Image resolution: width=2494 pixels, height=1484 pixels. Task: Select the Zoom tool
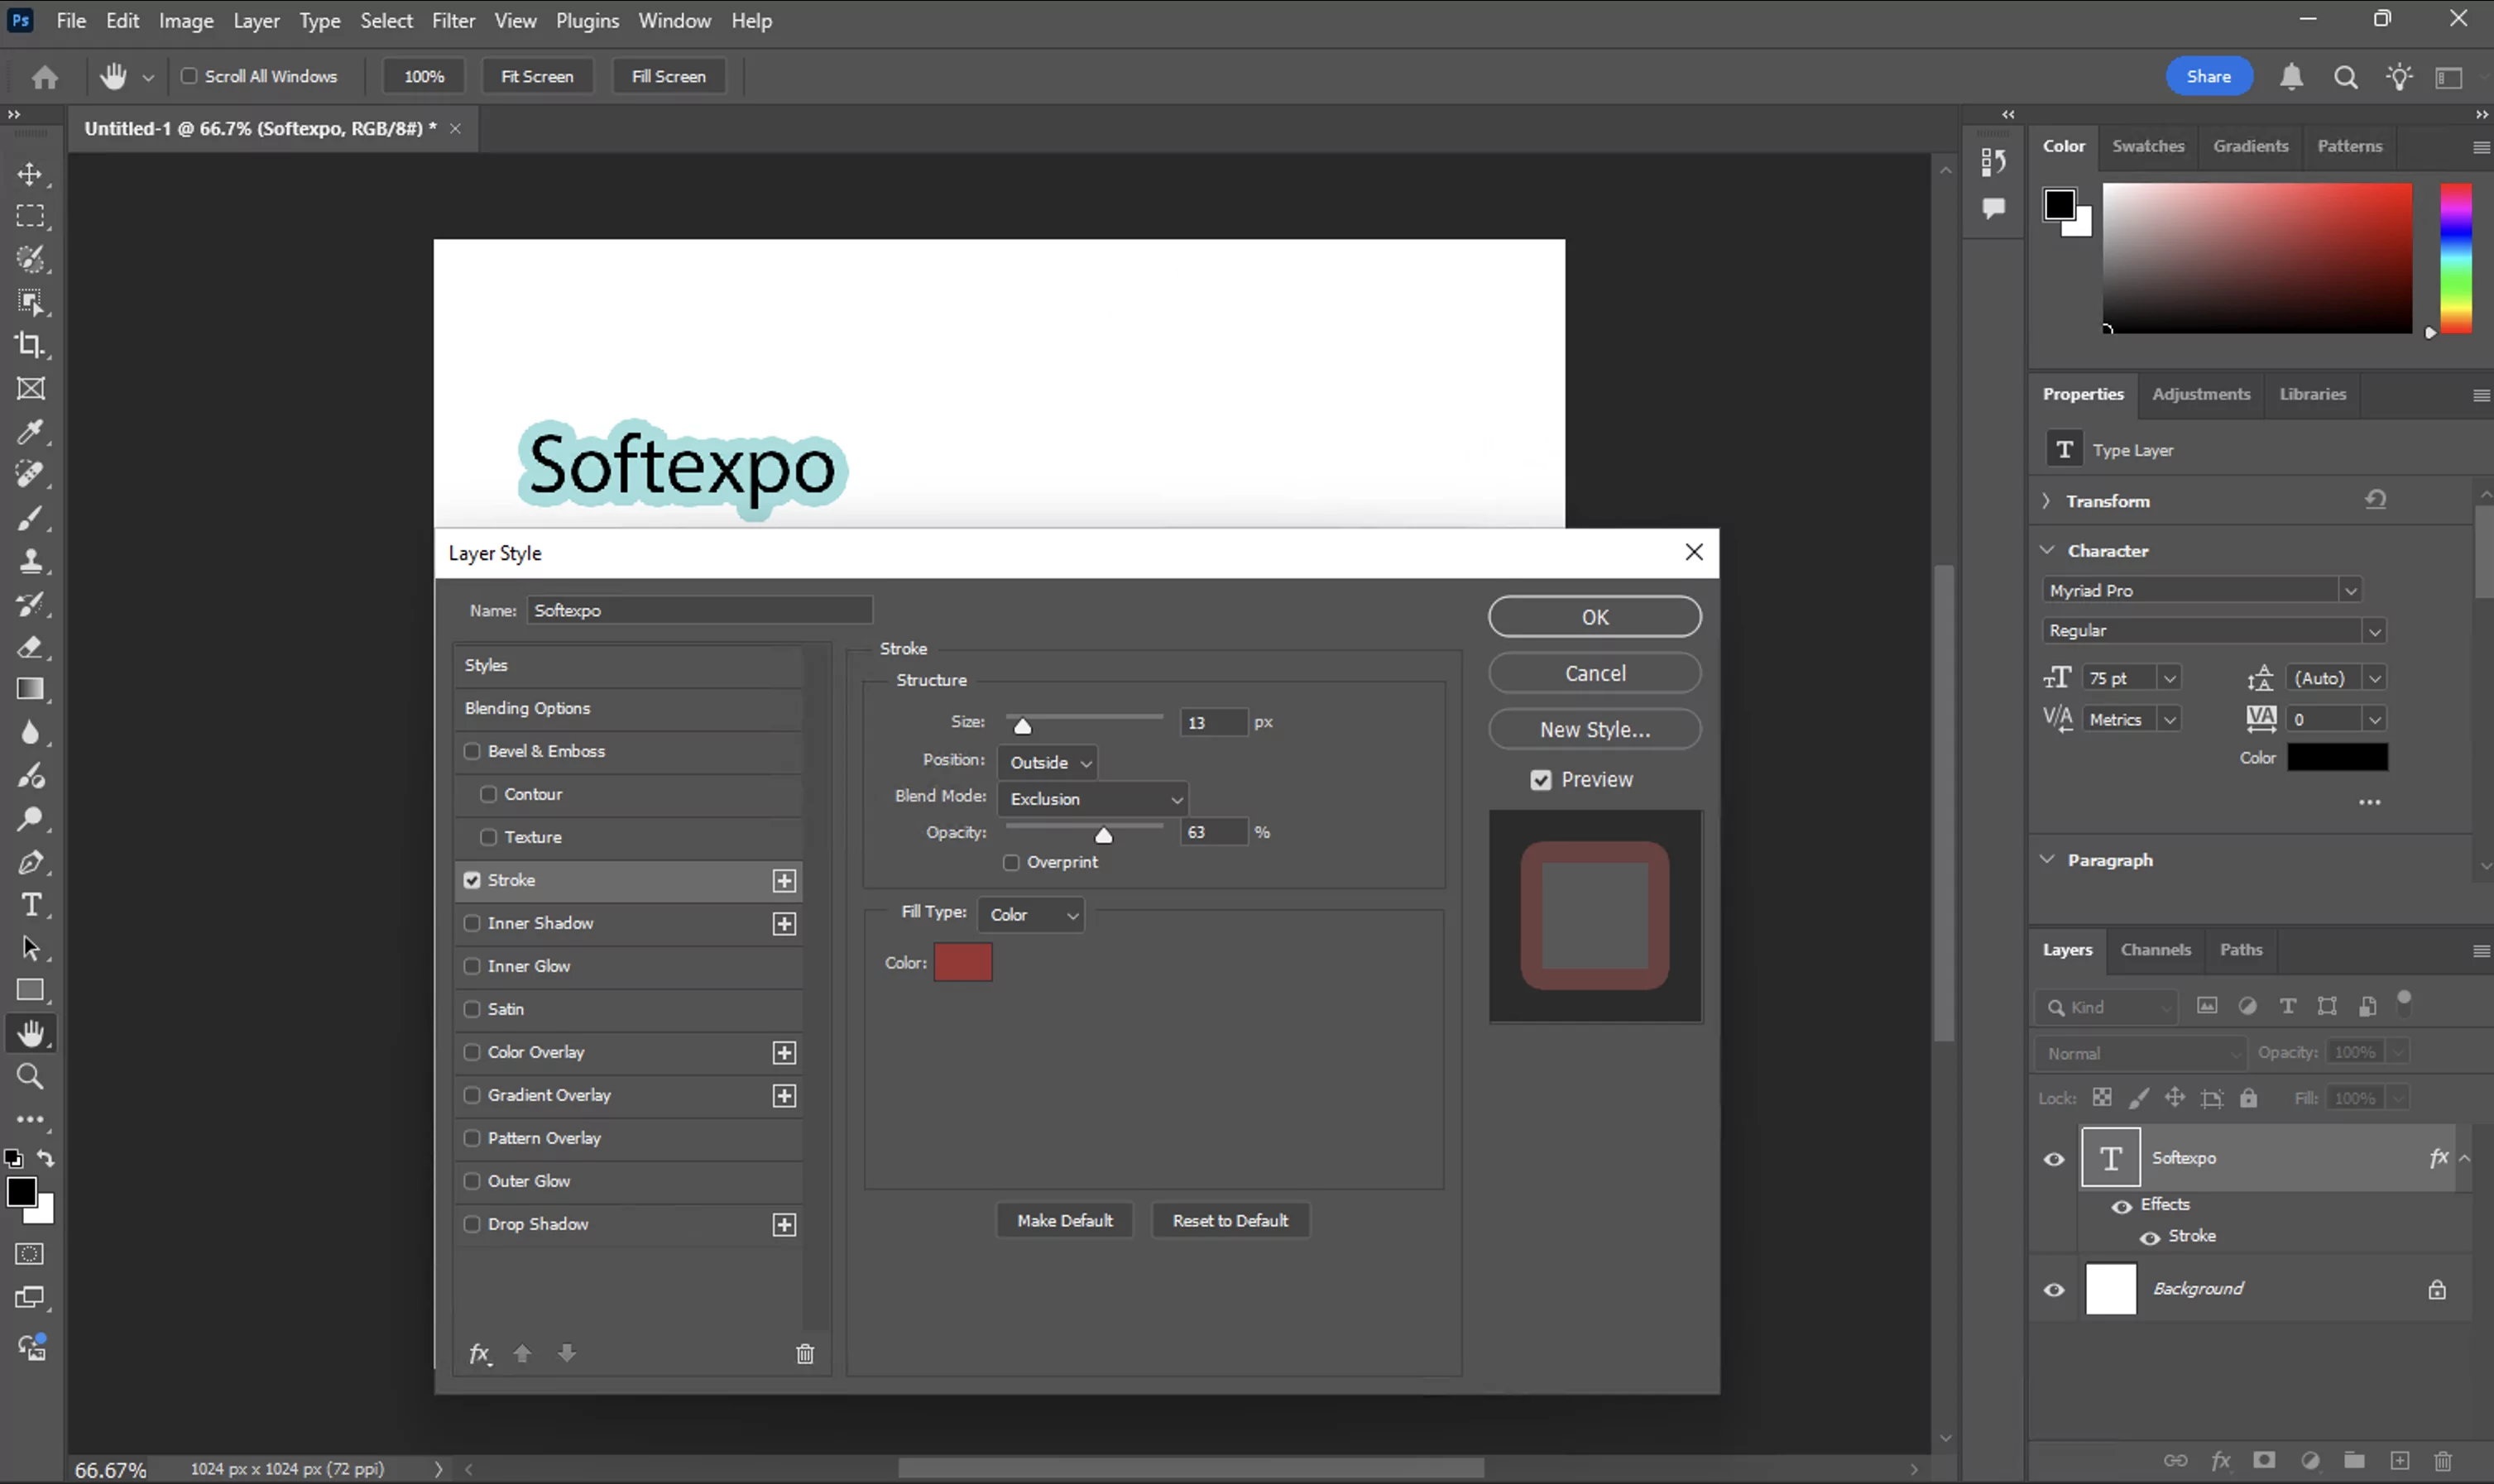[x=31, y=1076]
